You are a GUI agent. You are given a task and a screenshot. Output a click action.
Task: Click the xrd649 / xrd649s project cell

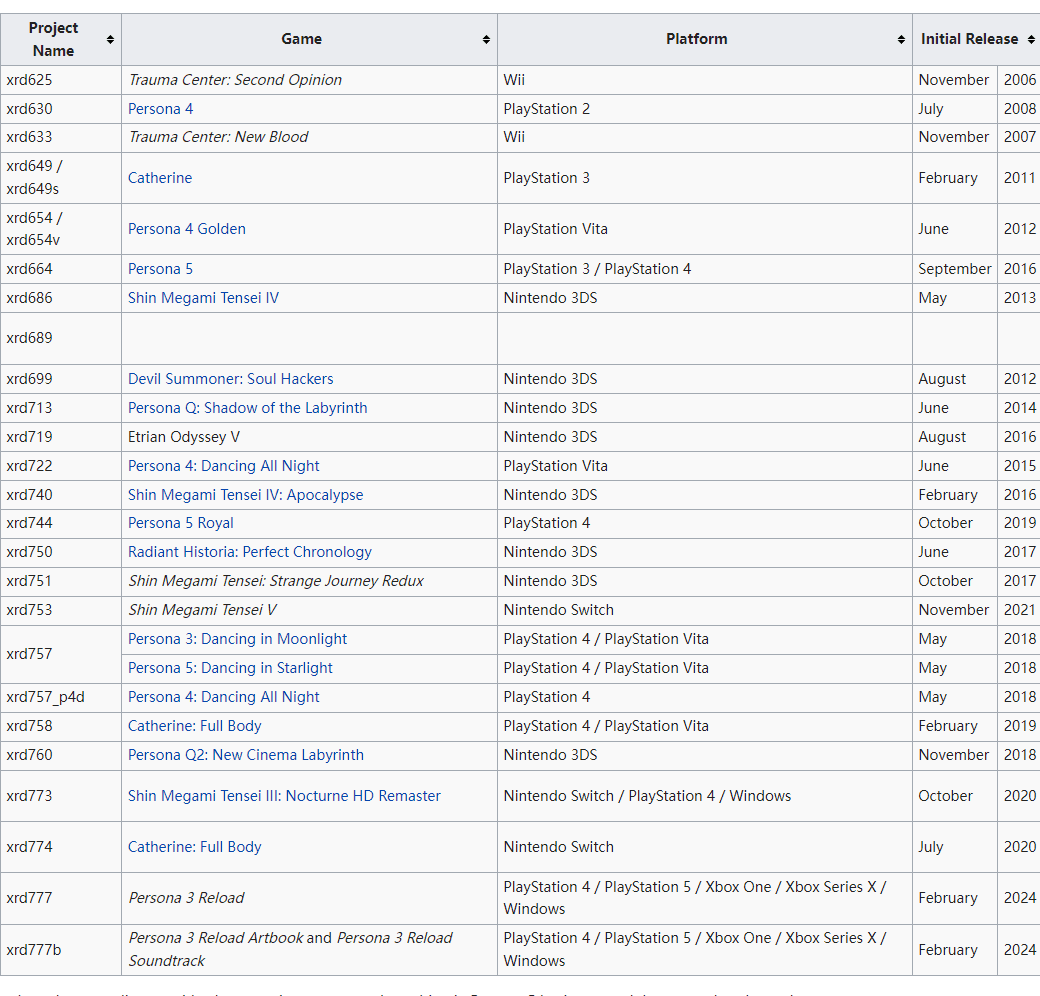(61, 178)
